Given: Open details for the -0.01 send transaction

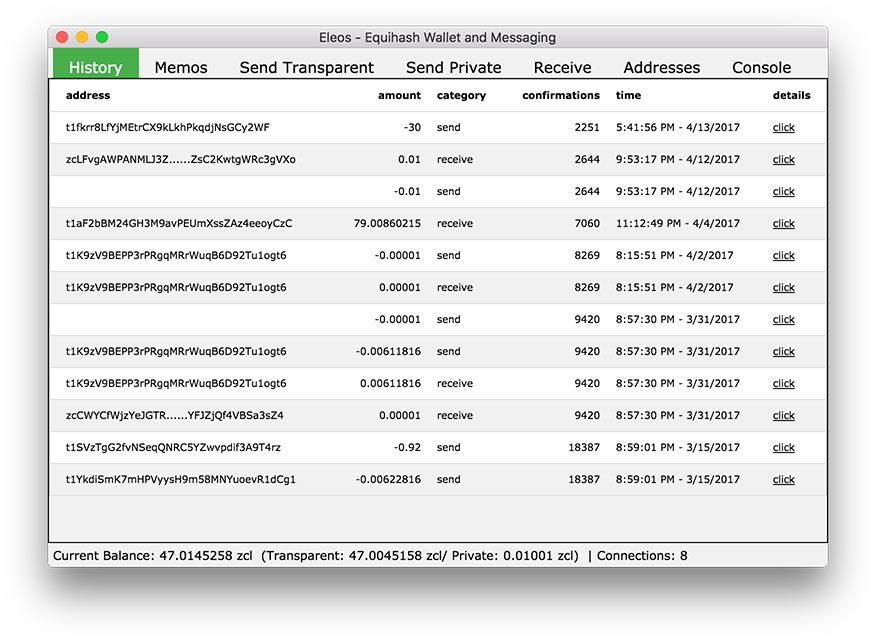Looking at the screenshot, I should point(783,191).
